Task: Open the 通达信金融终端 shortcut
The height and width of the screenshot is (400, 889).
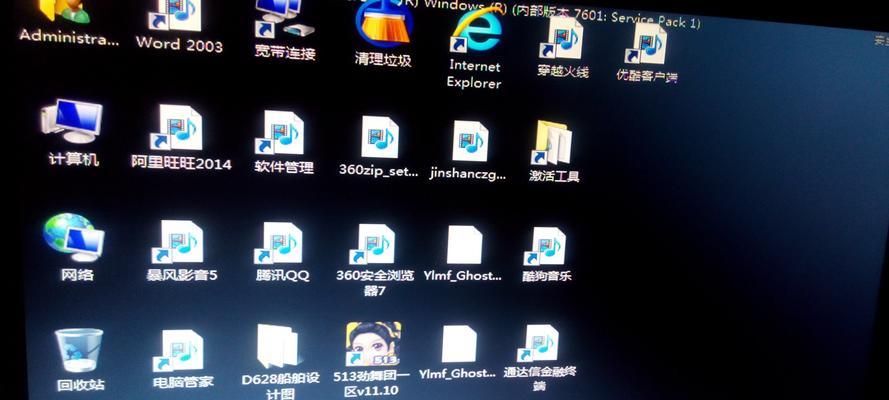Action: coord(539,343)
